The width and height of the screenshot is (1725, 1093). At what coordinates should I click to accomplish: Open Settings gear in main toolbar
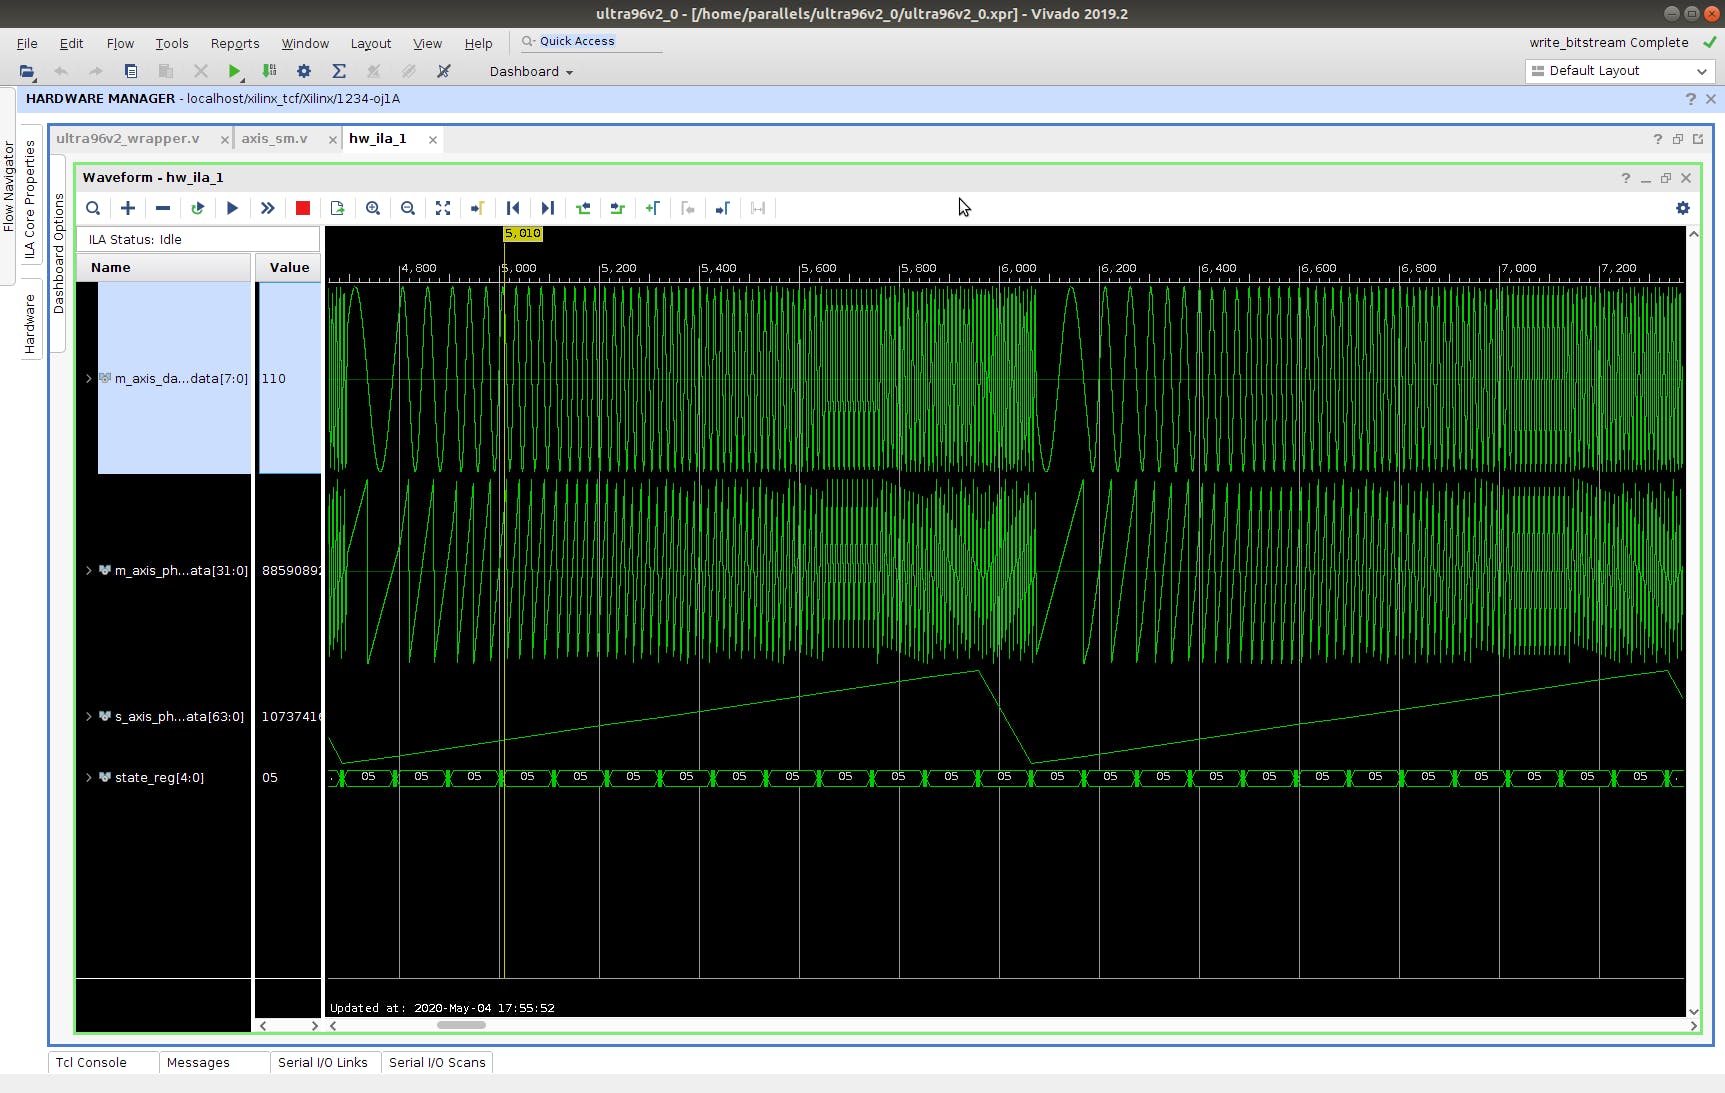[x=304, y=71]
